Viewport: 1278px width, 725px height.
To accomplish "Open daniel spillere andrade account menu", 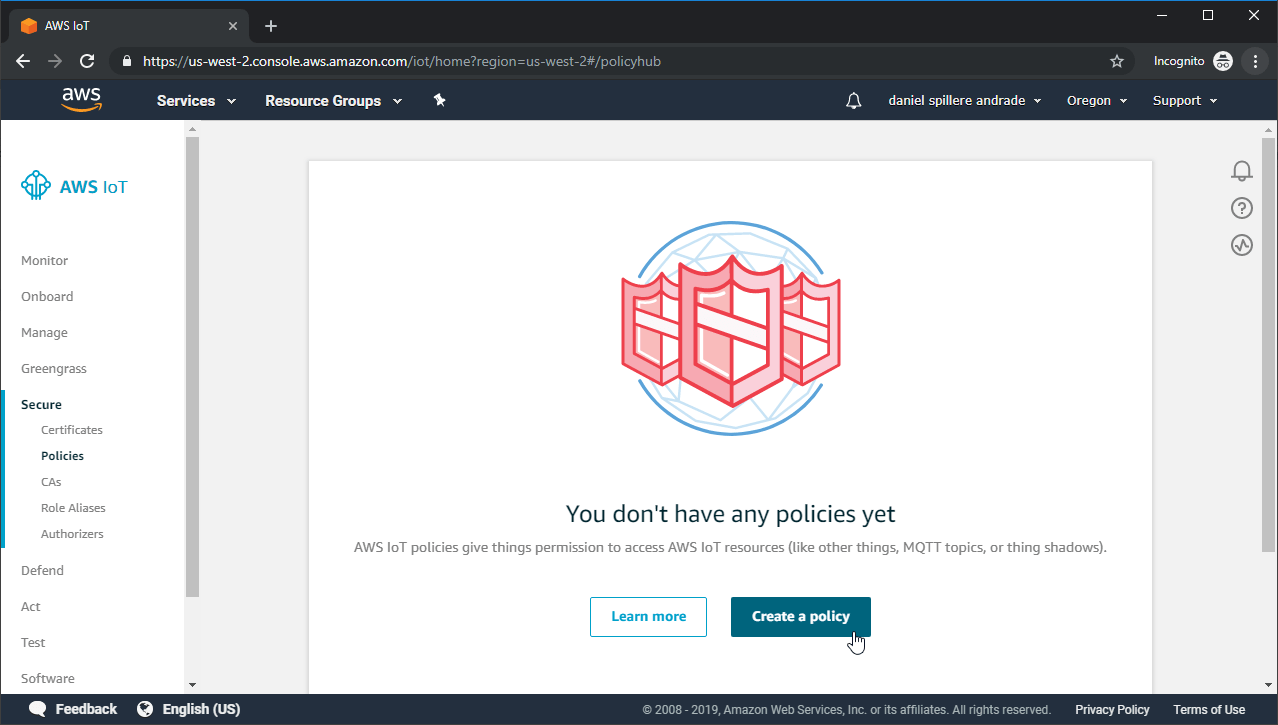I will coord(964,101).
